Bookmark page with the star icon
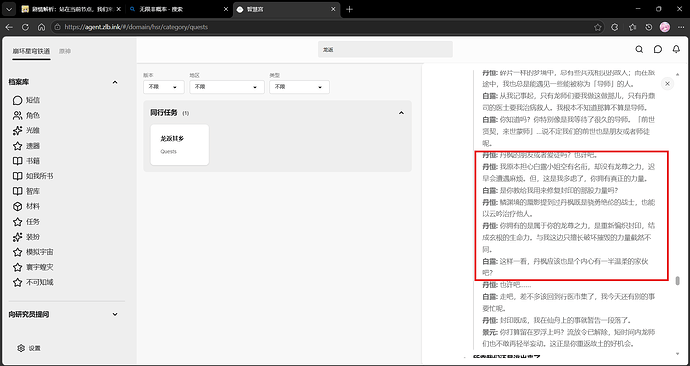 point(598,27)
